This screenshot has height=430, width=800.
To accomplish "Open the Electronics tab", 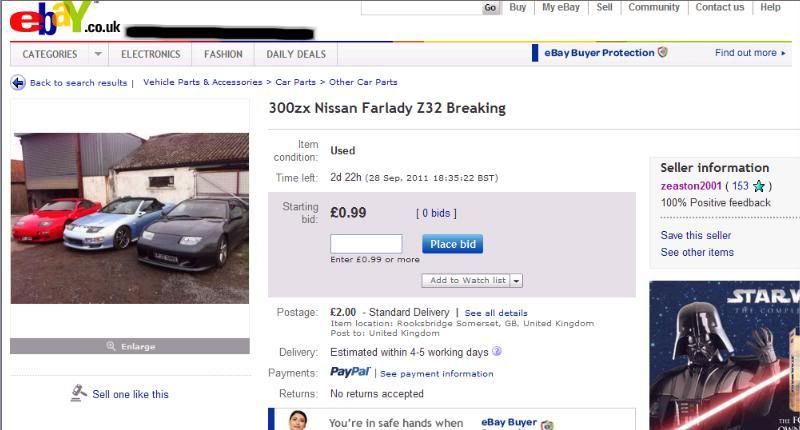I will tap(151, 54).
